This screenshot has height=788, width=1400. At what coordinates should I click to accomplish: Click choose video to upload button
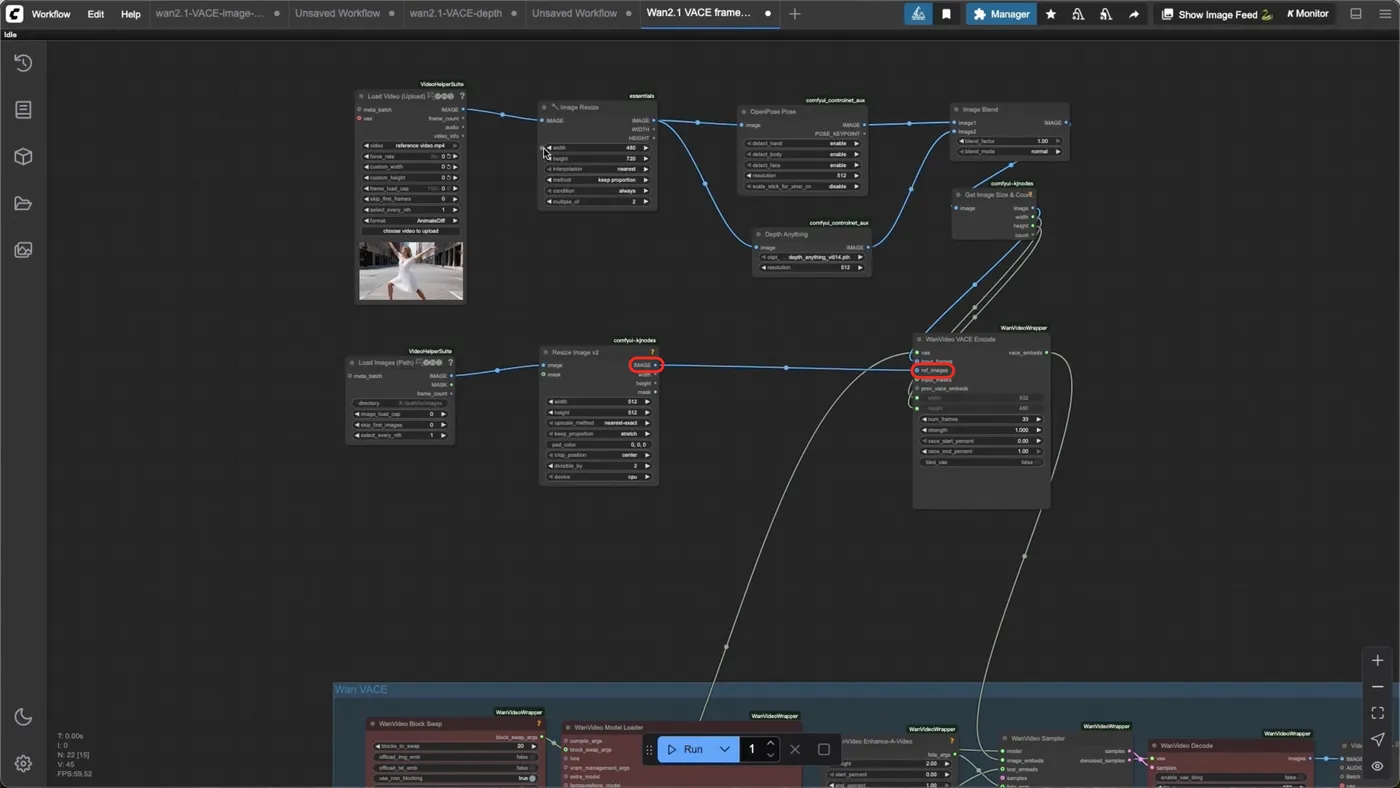tap(410, 231)
